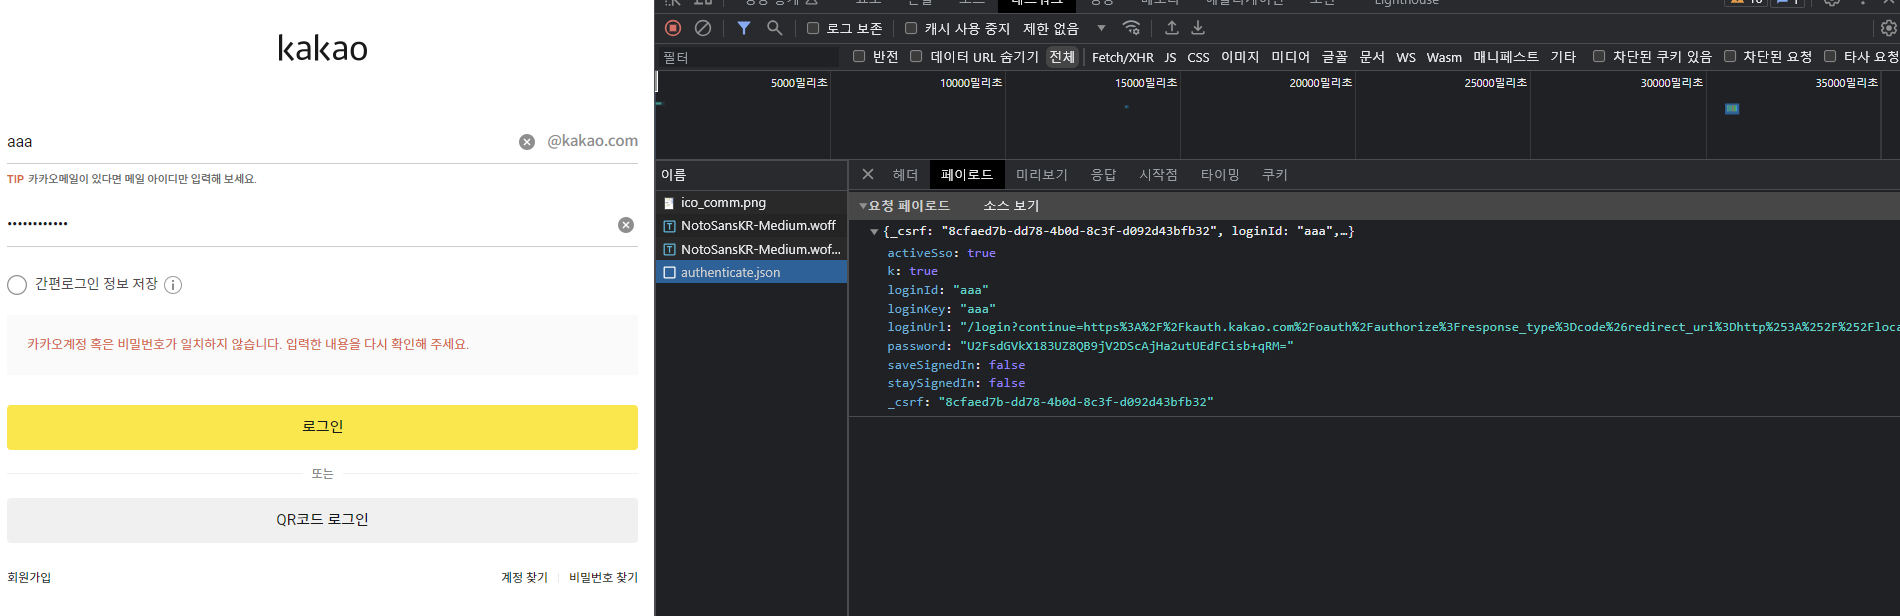Focus the masked password field
The width and height of the screenshot is (1900, 616).
pyautogui.click(x=308, y=225)
